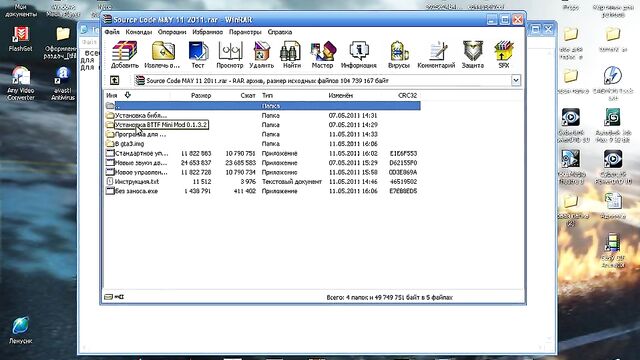This screenshot has height=360, width=640.
Task: Open the Просмотр (View) toolbar icon
Action: (230, 55)
